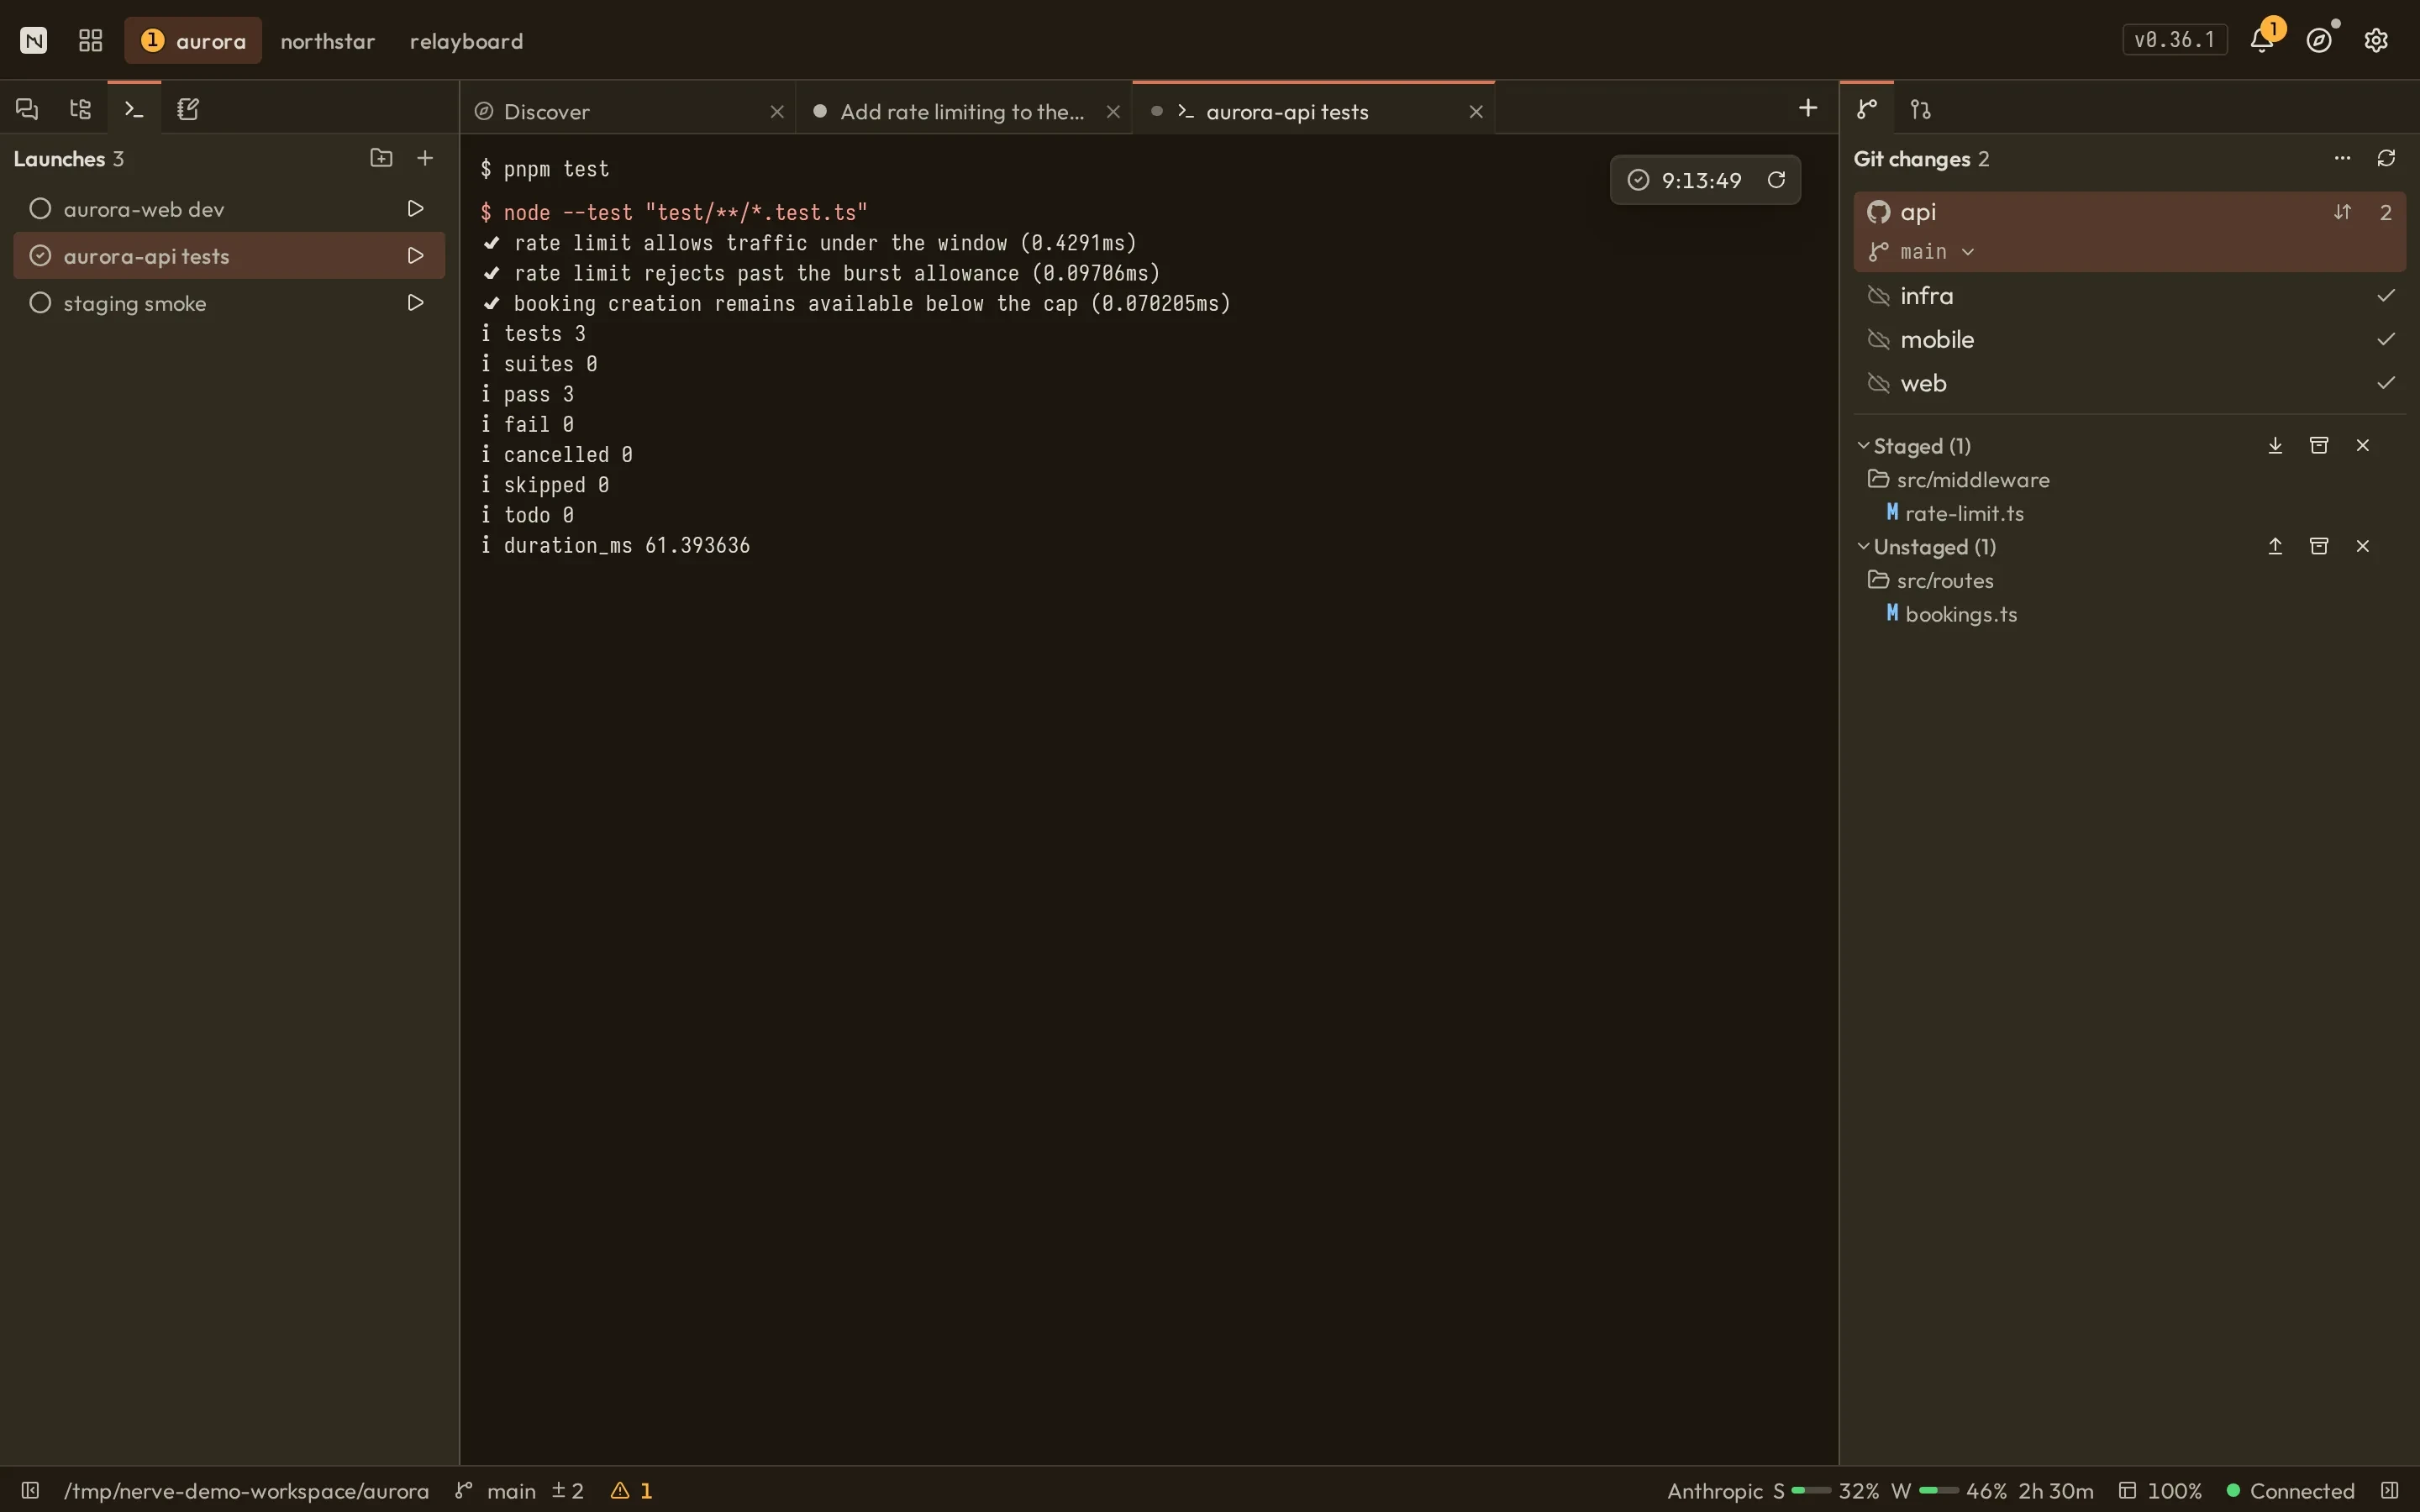Image resolution: width=2420 pixels, height=1512 pixels.
Task: Open the workspace grid overview icon
Action: click(91, 40)
